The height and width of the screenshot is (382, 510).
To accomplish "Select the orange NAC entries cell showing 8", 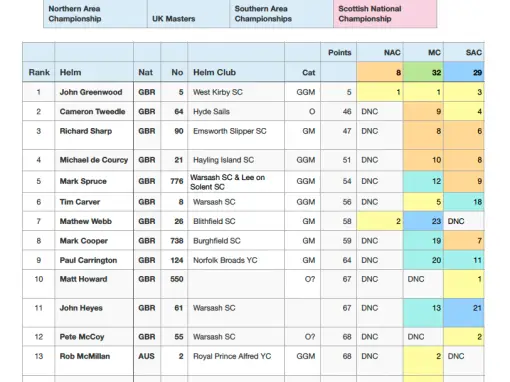I will click(x=380, y=72).
